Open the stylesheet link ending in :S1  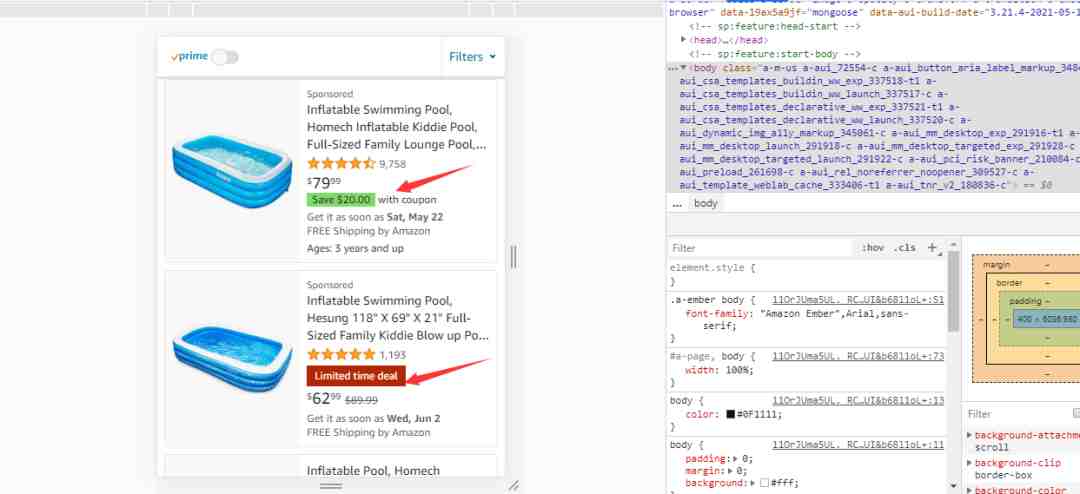point(858,300)
